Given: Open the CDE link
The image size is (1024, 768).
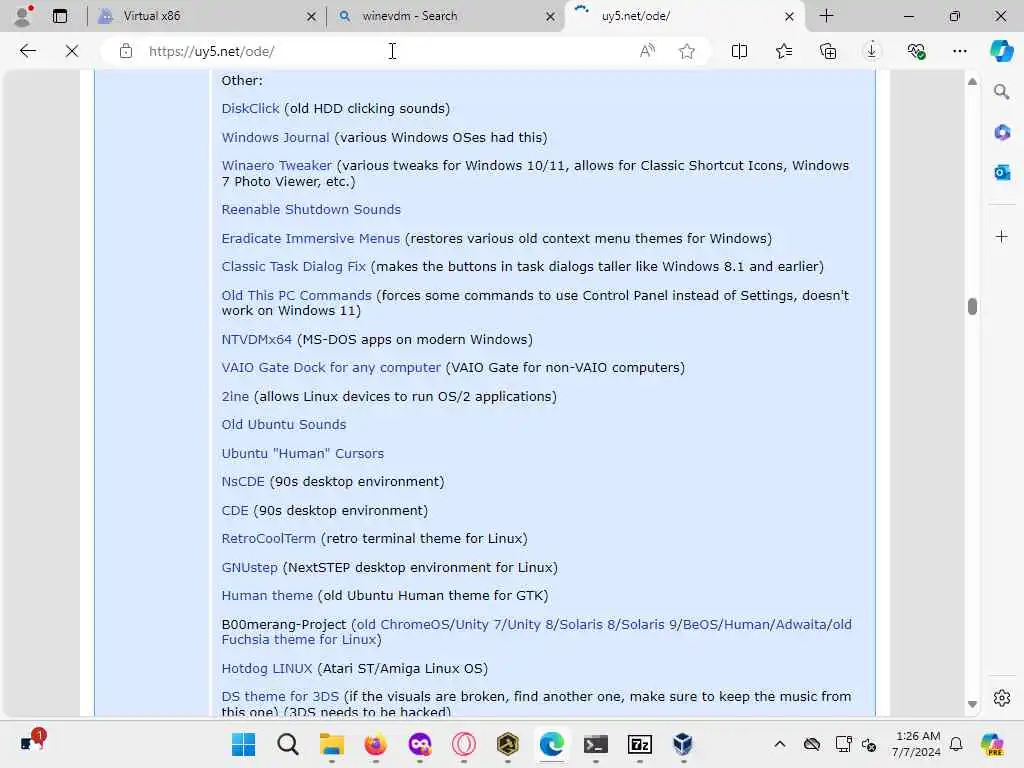Looking at the screenshot, I should pyautogui.click(x=234, y=510).
